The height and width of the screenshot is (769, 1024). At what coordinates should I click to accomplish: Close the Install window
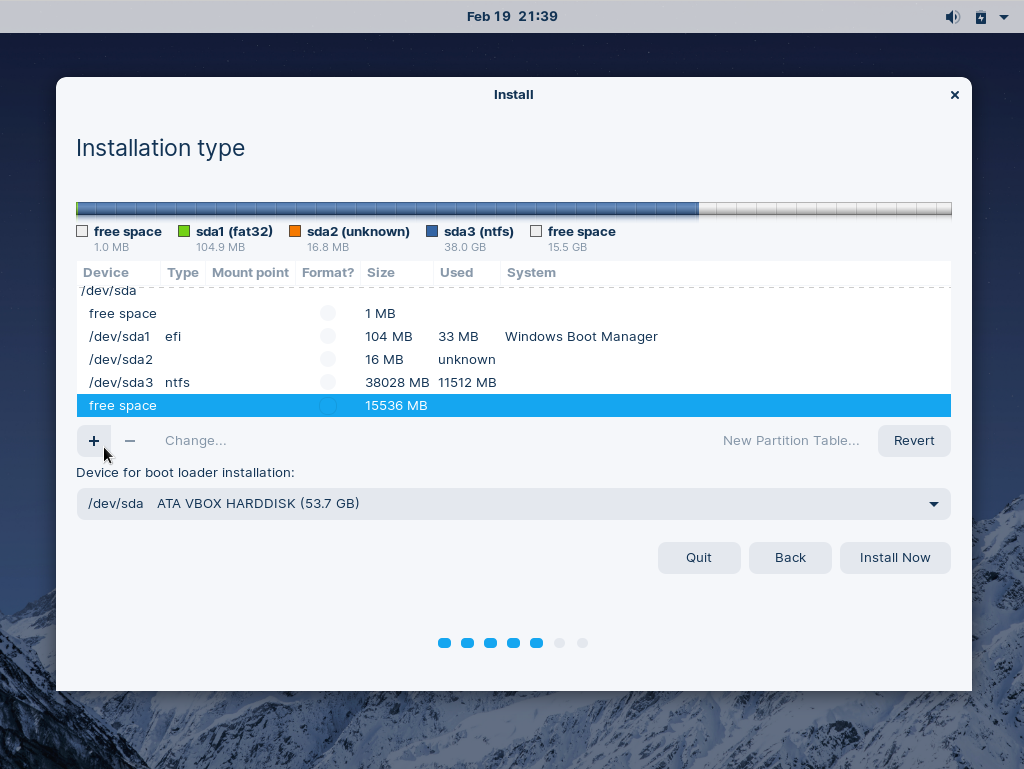[x=954, y=95]
